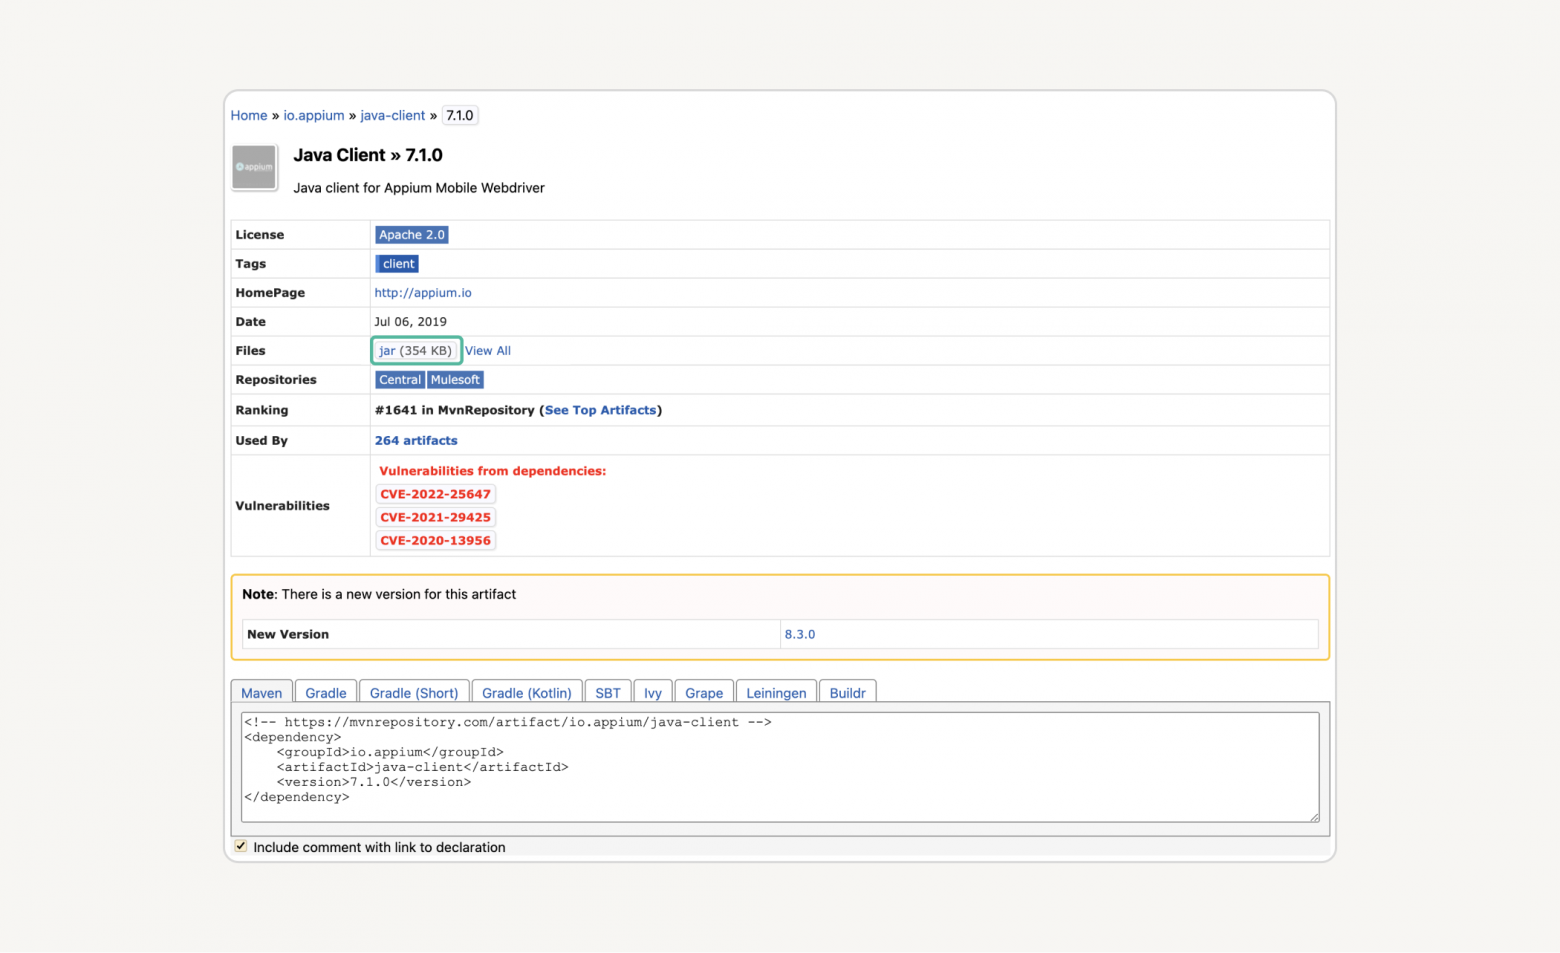Switch to the Grape tab
1560x953 pixels.
(x=704, y=692)
